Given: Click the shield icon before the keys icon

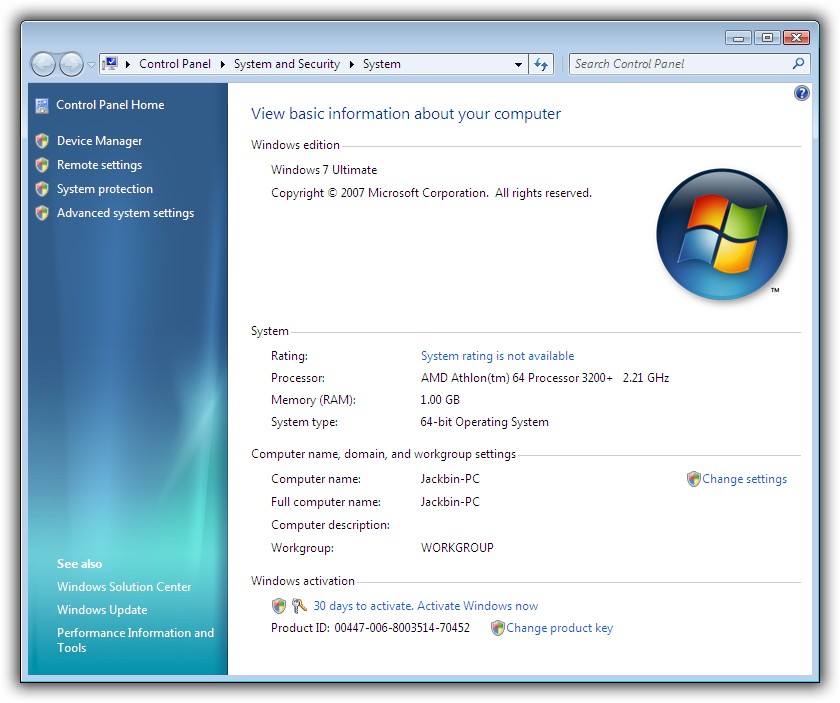Looking at the screenshot, I should click(x=279, y=606).
